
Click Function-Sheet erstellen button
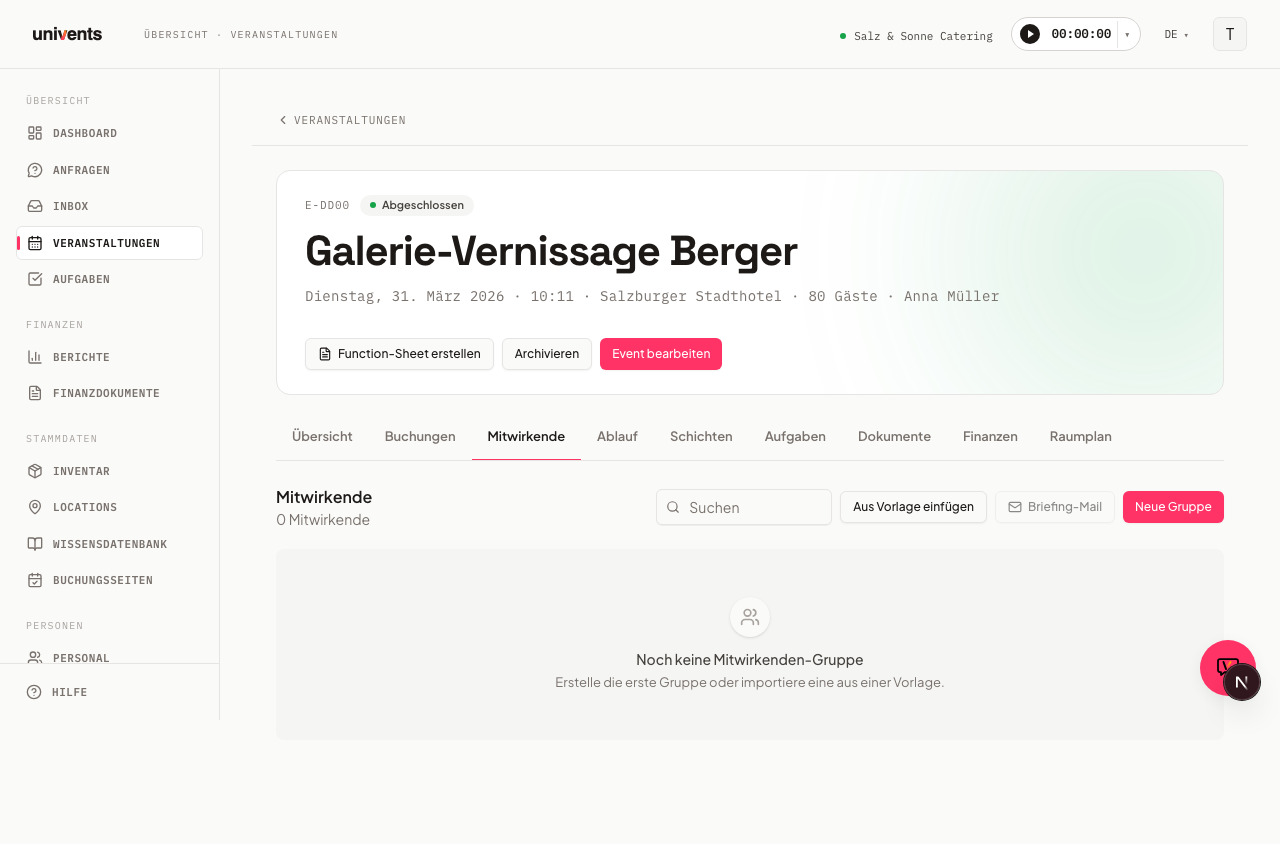[399, 354]
